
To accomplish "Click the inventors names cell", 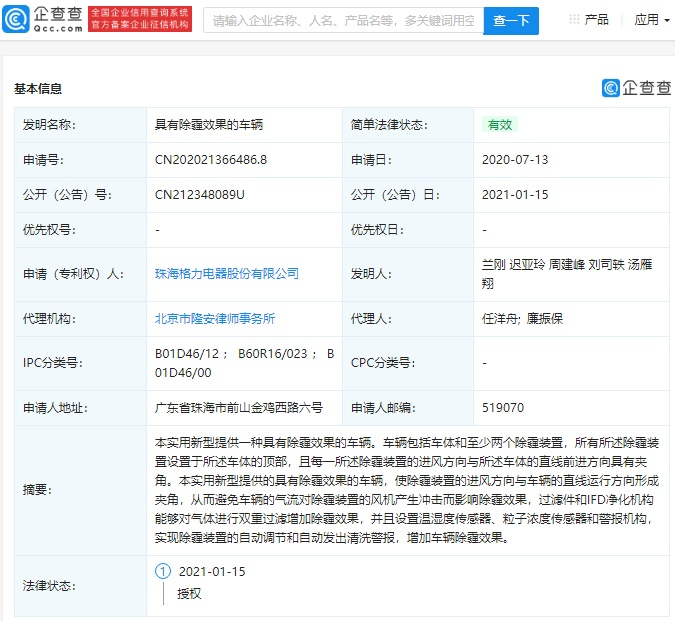I will [570, 273].
